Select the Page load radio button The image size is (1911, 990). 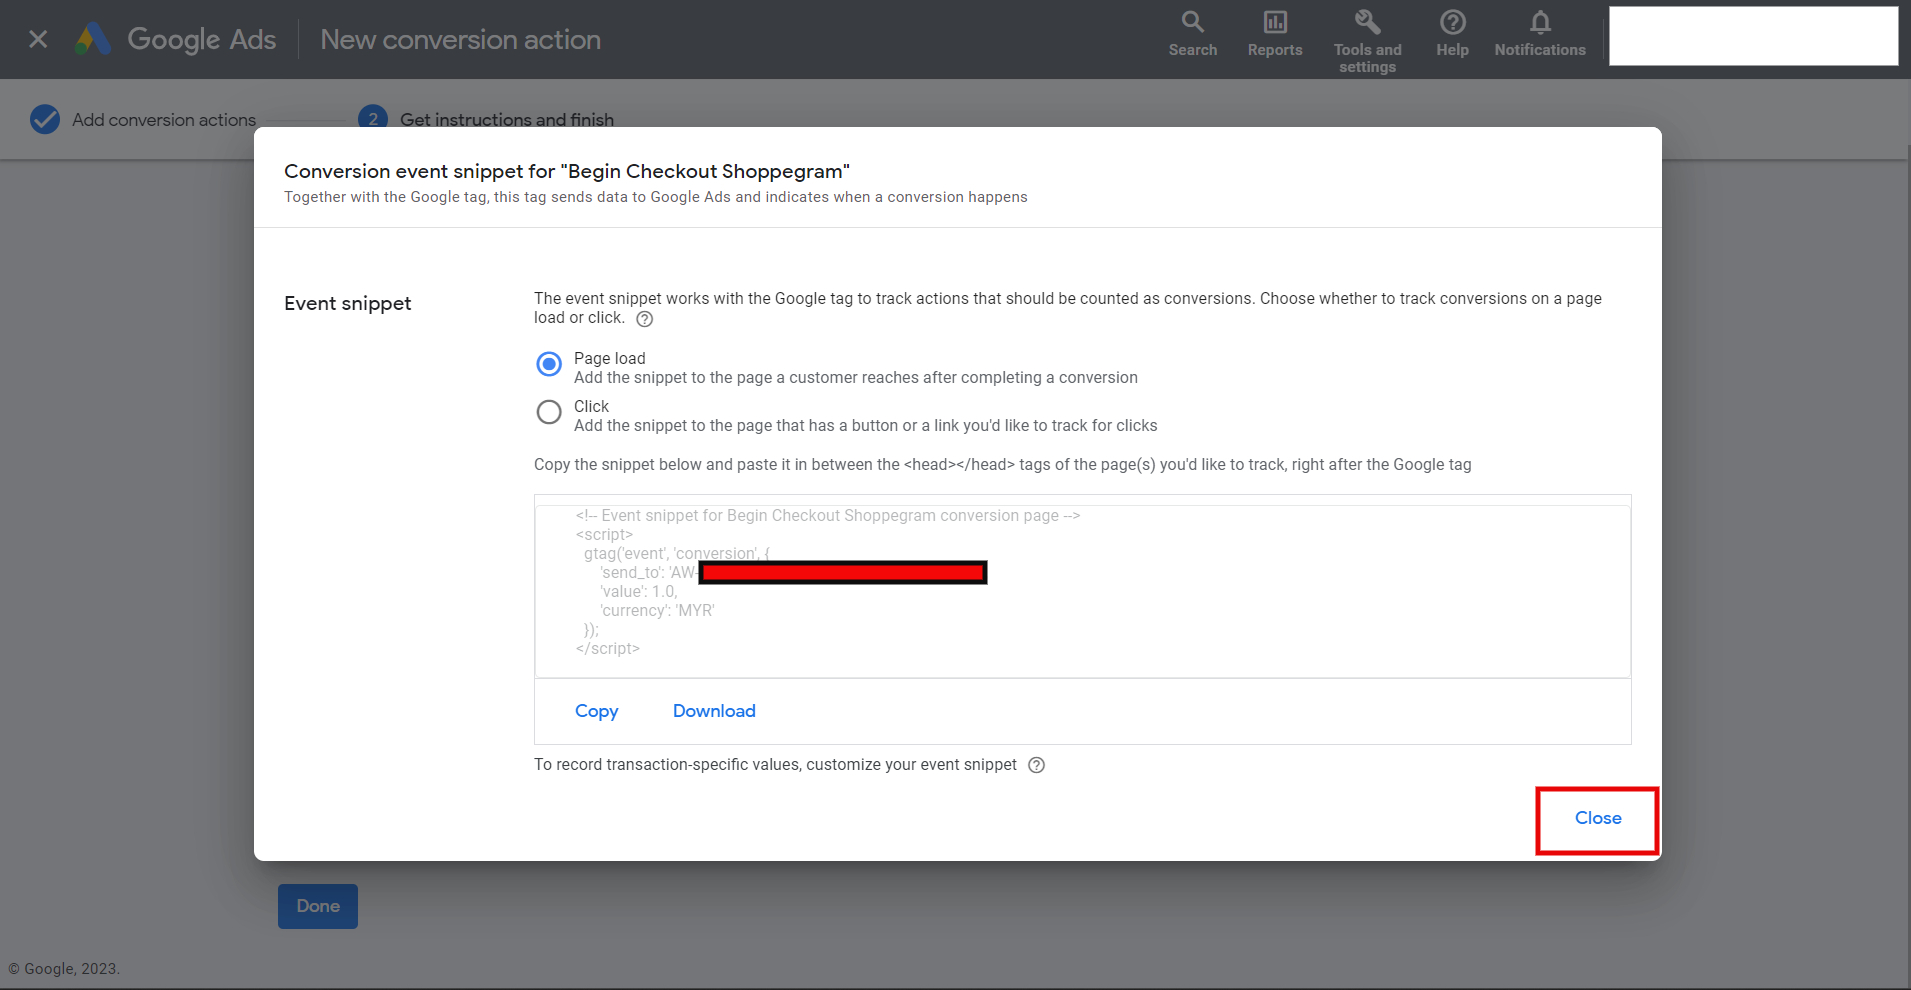coord(549,364)
